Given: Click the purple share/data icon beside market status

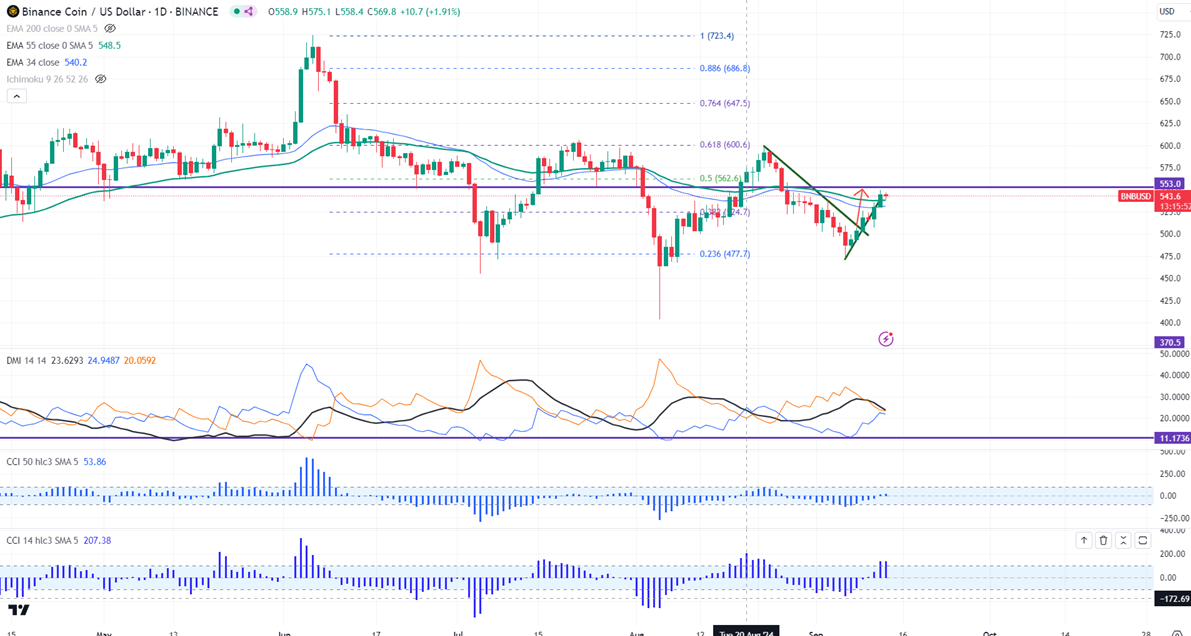Looking at the screenshot, I should point(248,11).
